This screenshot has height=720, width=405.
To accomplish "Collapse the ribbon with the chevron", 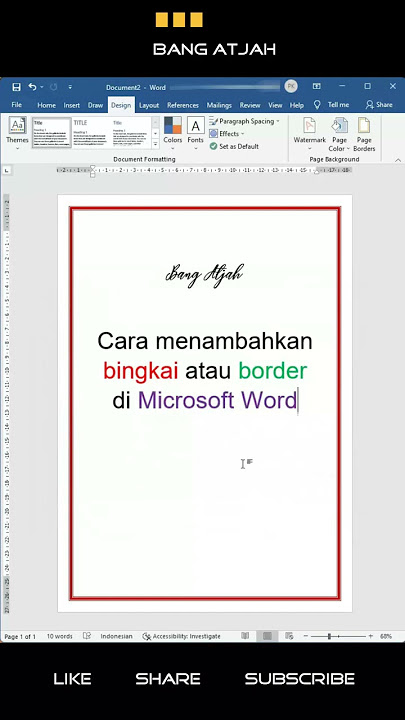I will pos(398,160).
